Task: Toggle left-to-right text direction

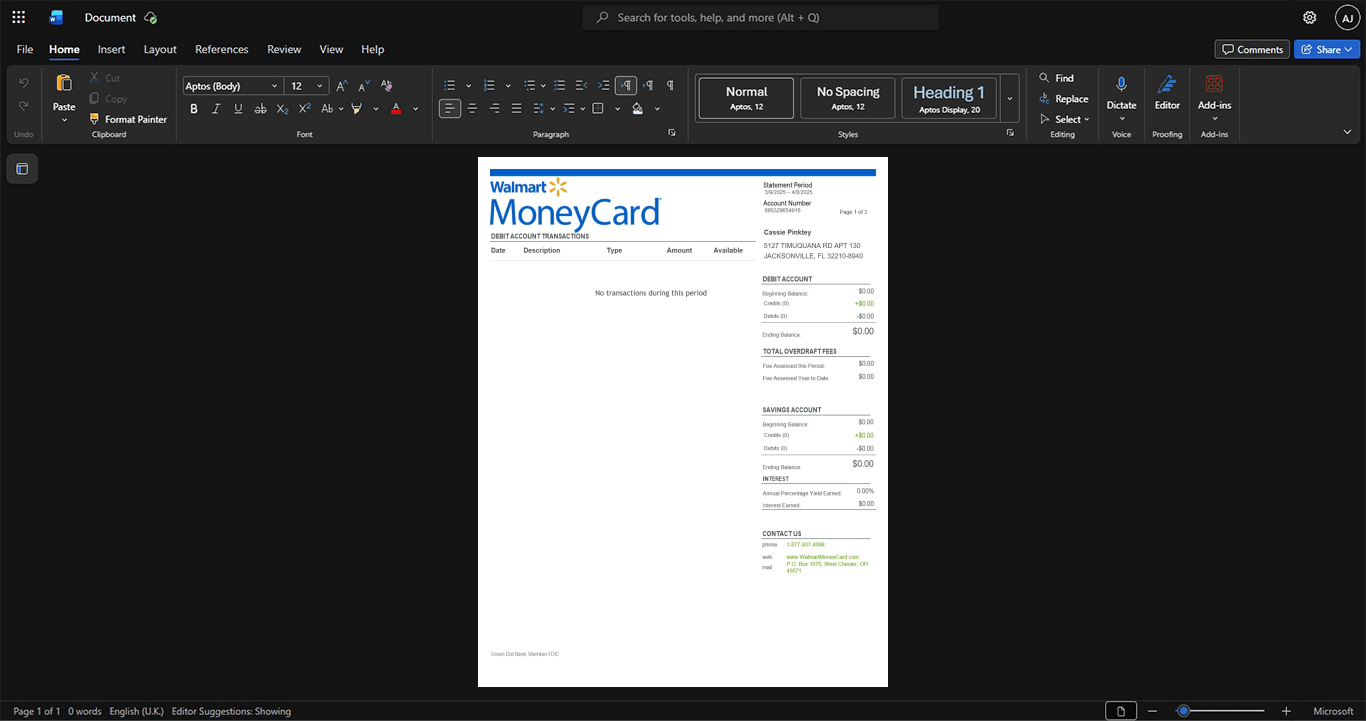Action: (626, 86)
